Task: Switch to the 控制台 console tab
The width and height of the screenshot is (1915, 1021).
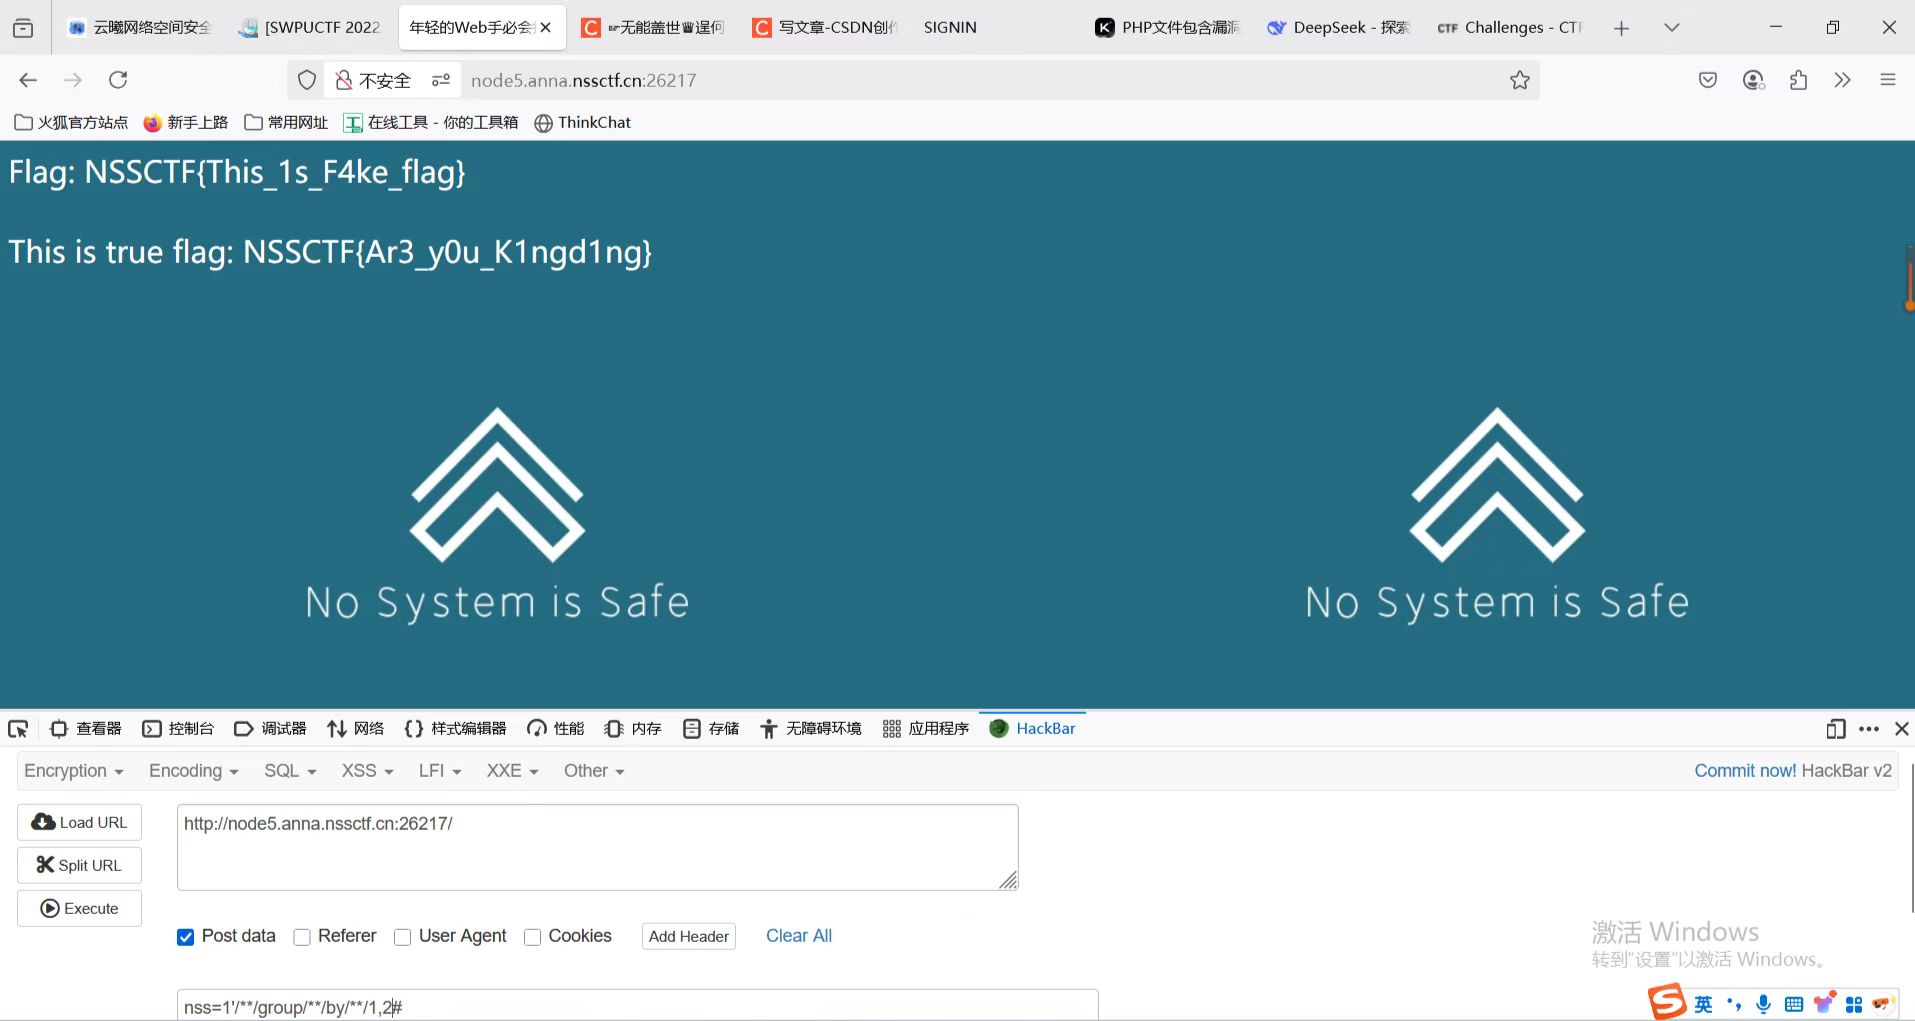Action: tap(178, 729)
